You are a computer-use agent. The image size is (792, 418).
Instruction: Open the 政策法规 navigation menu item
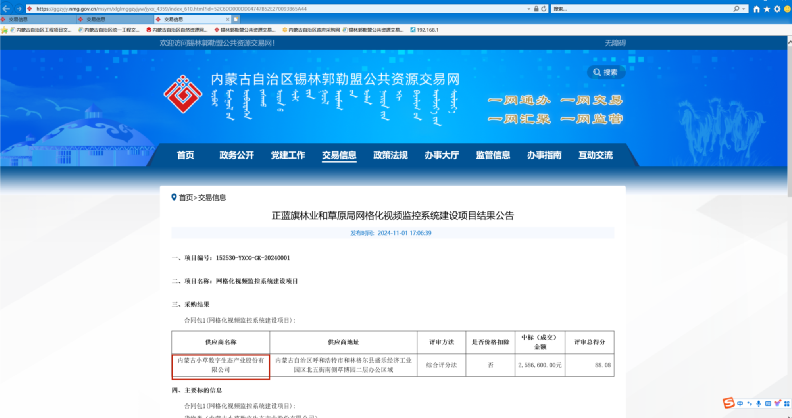point(390,155)
